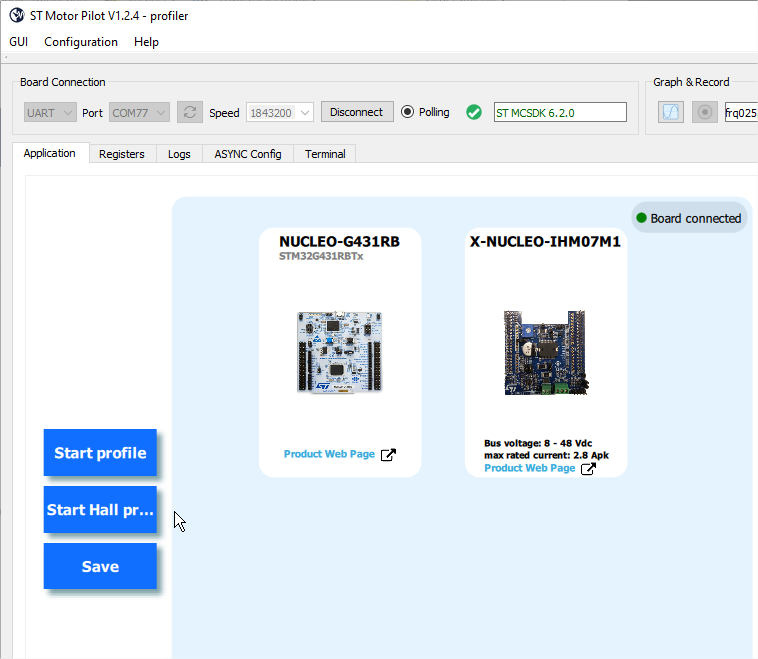The image size is (758, 659).
Task: Click the Board connected status label
Action: tap(696, 219)
